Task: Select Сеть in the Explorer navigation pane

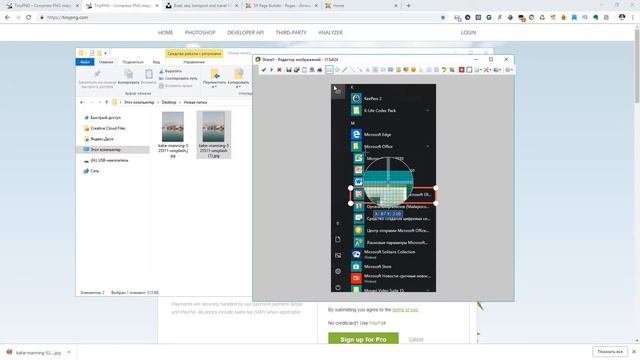Action: [94, 171]
